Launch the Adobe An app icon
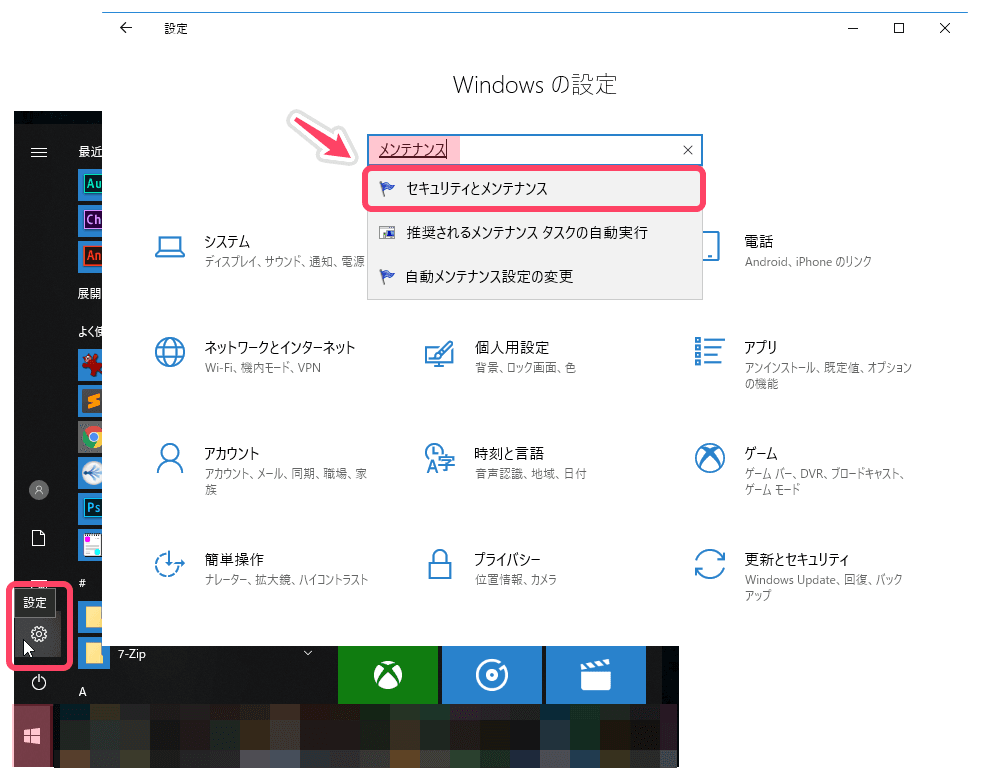 pos(91,256)
